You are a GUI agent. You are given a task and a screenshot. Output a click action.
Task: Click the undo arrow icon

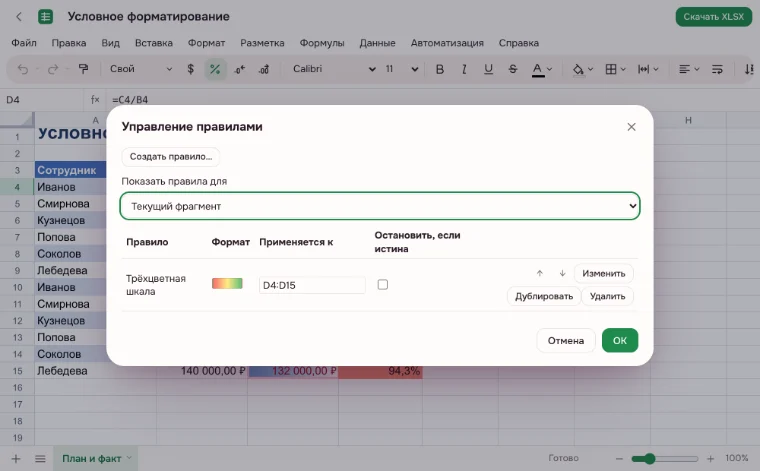(23, 69)
